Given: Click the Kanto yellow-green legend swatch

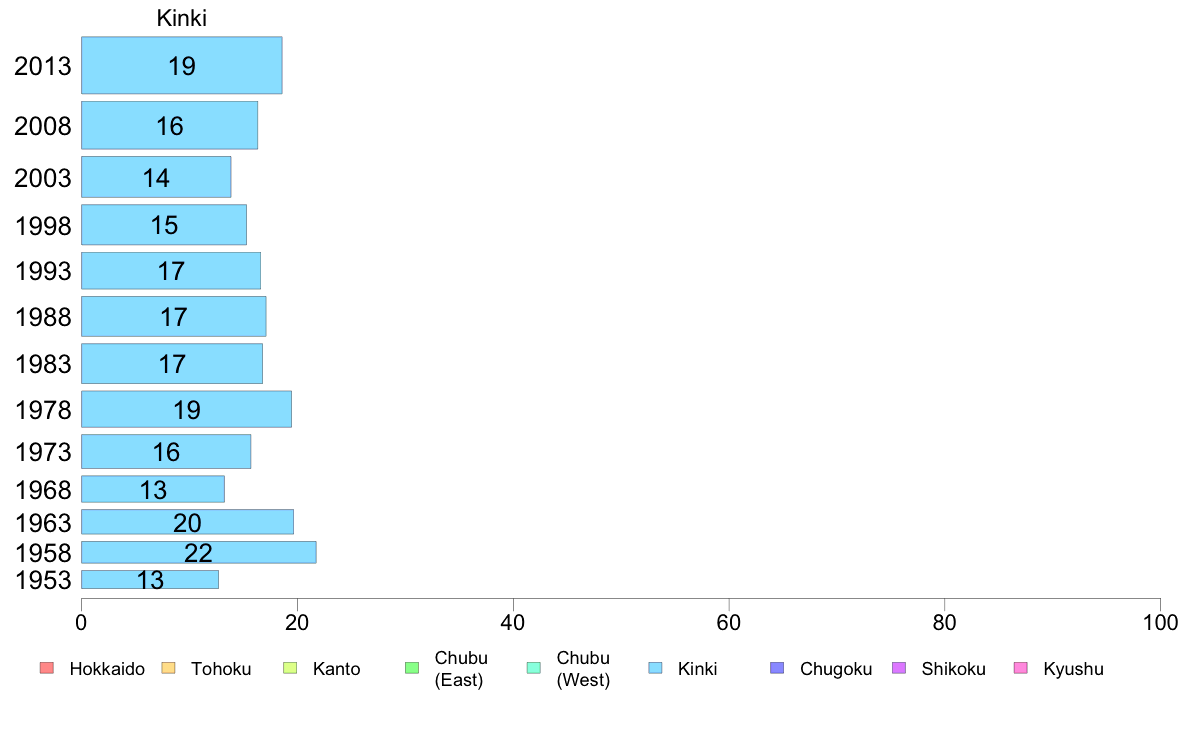Looking at the screenshot, I should 290,668.
